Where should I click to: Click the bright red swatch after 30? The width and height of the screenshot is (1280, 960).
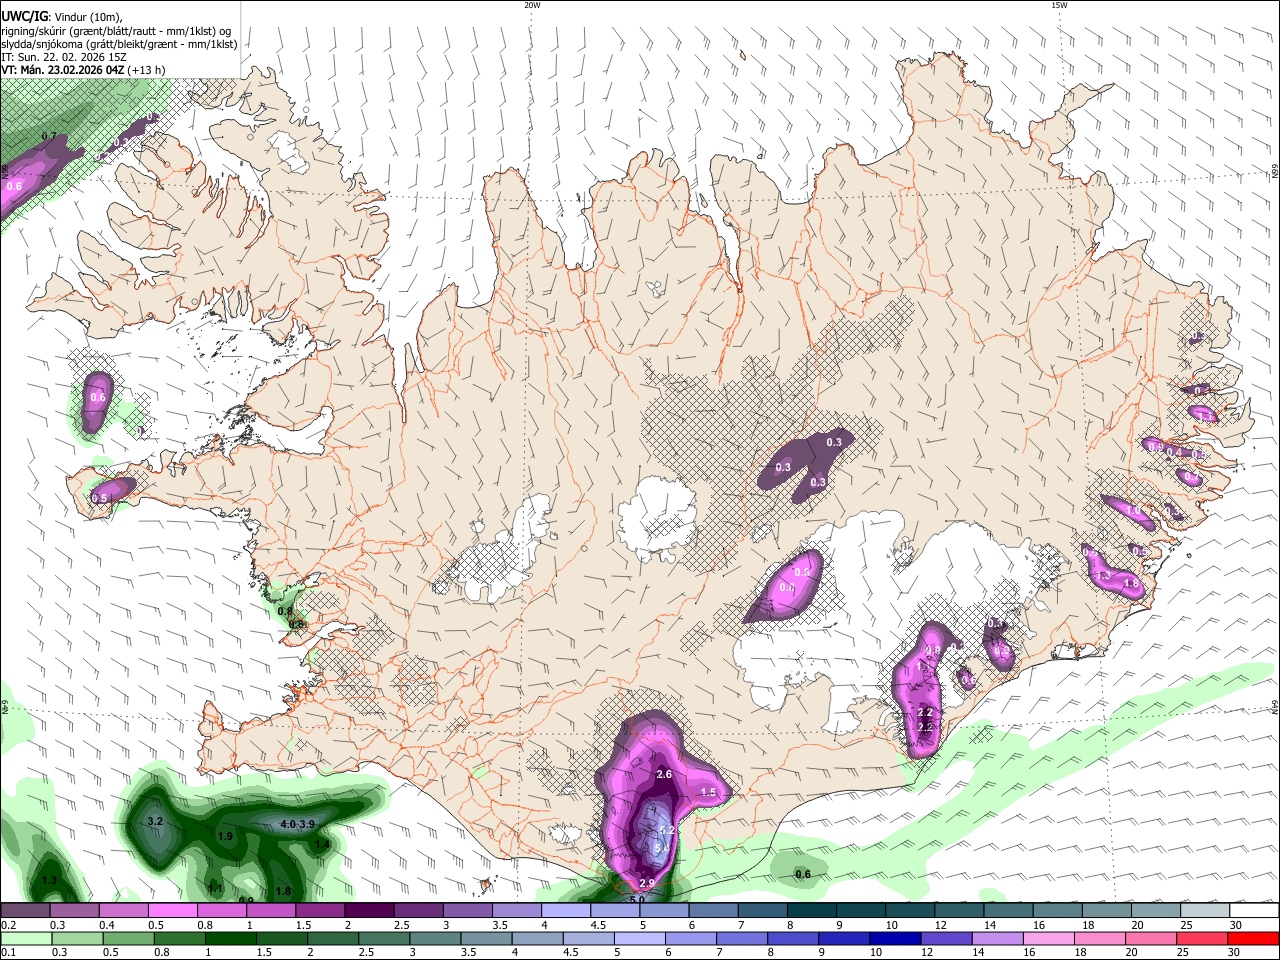[1254, 939]
